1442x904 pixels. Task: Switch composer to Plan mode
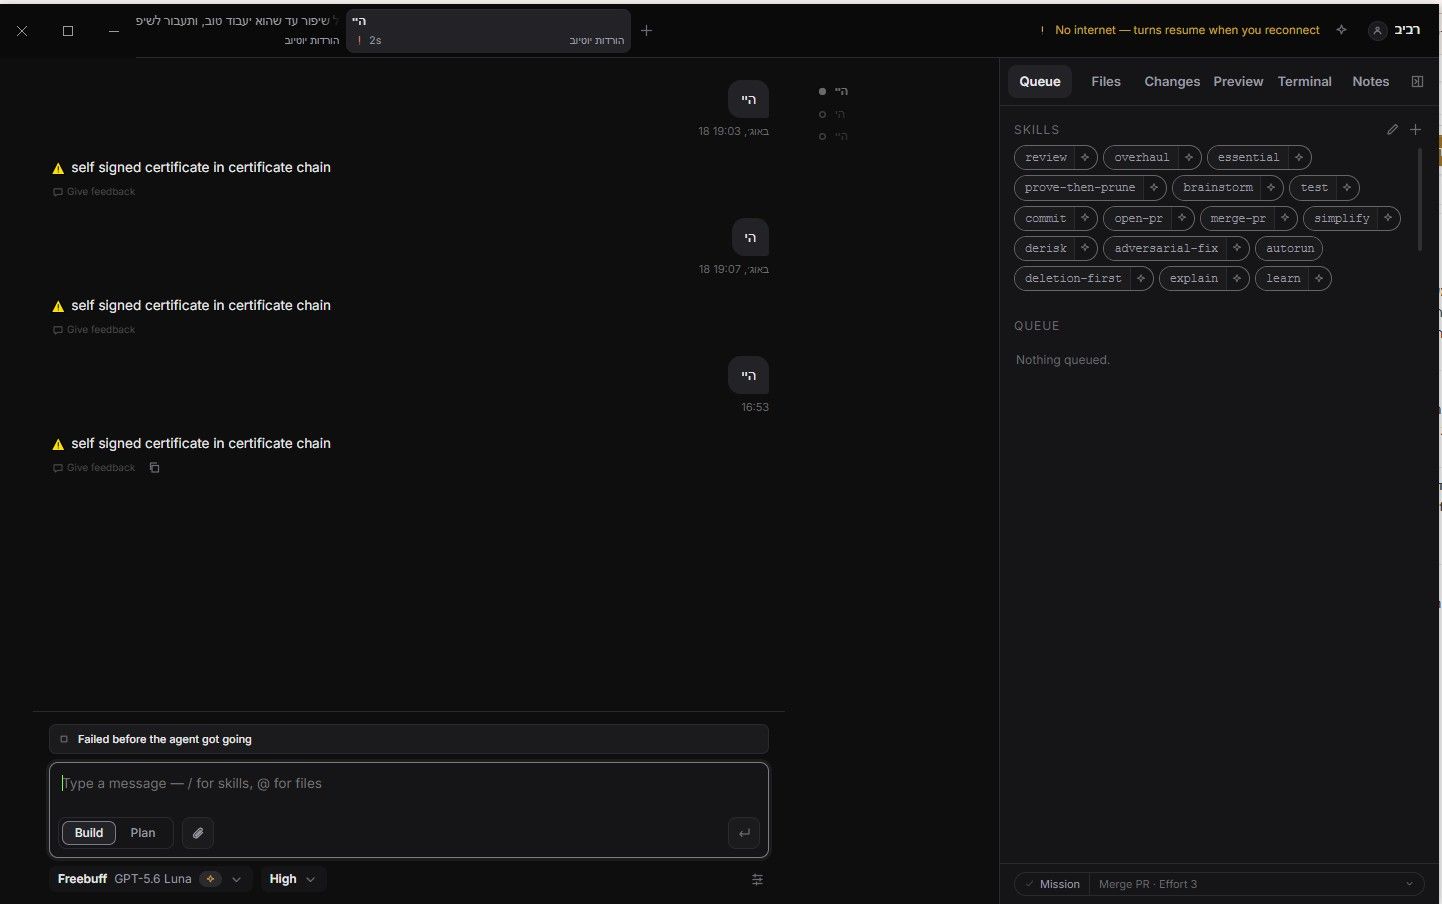143,833
